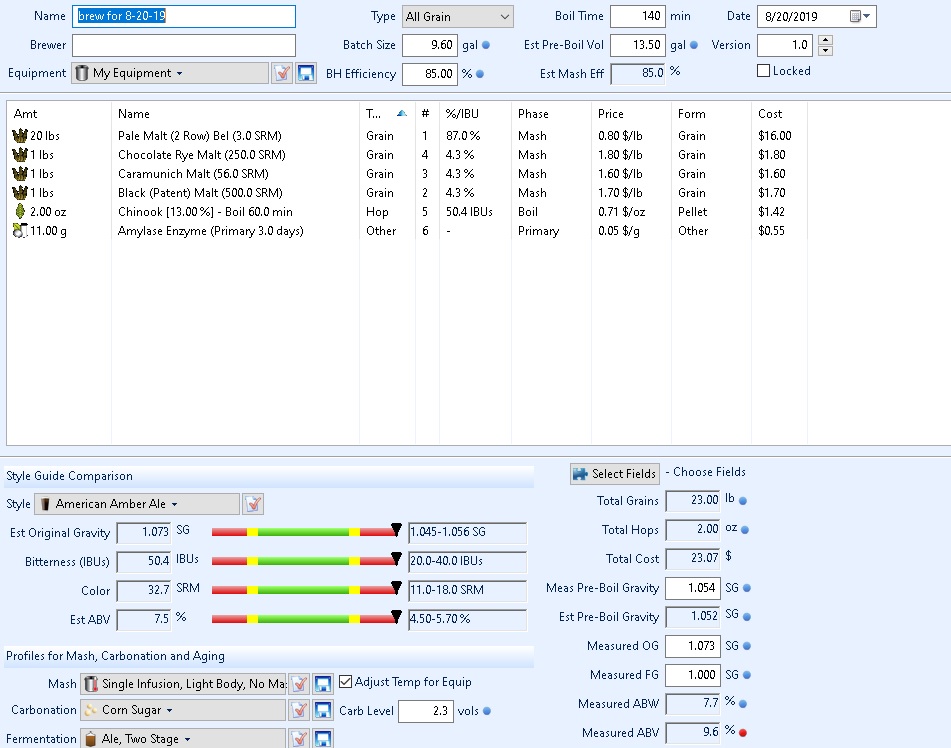This screenshot has width=951, height=748.
Task: Sort by the Price column header
Action: pos(631,113)
